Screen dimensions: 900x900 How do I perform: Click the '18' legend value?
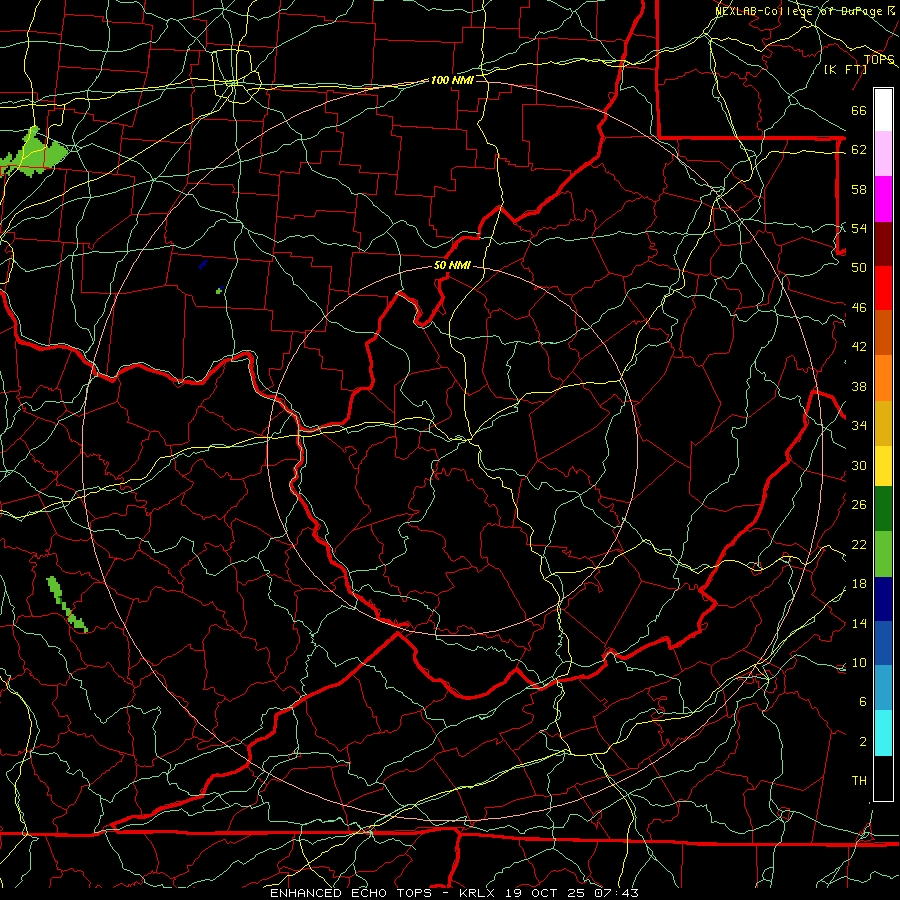pyautogui.click(x=859, y=584)
